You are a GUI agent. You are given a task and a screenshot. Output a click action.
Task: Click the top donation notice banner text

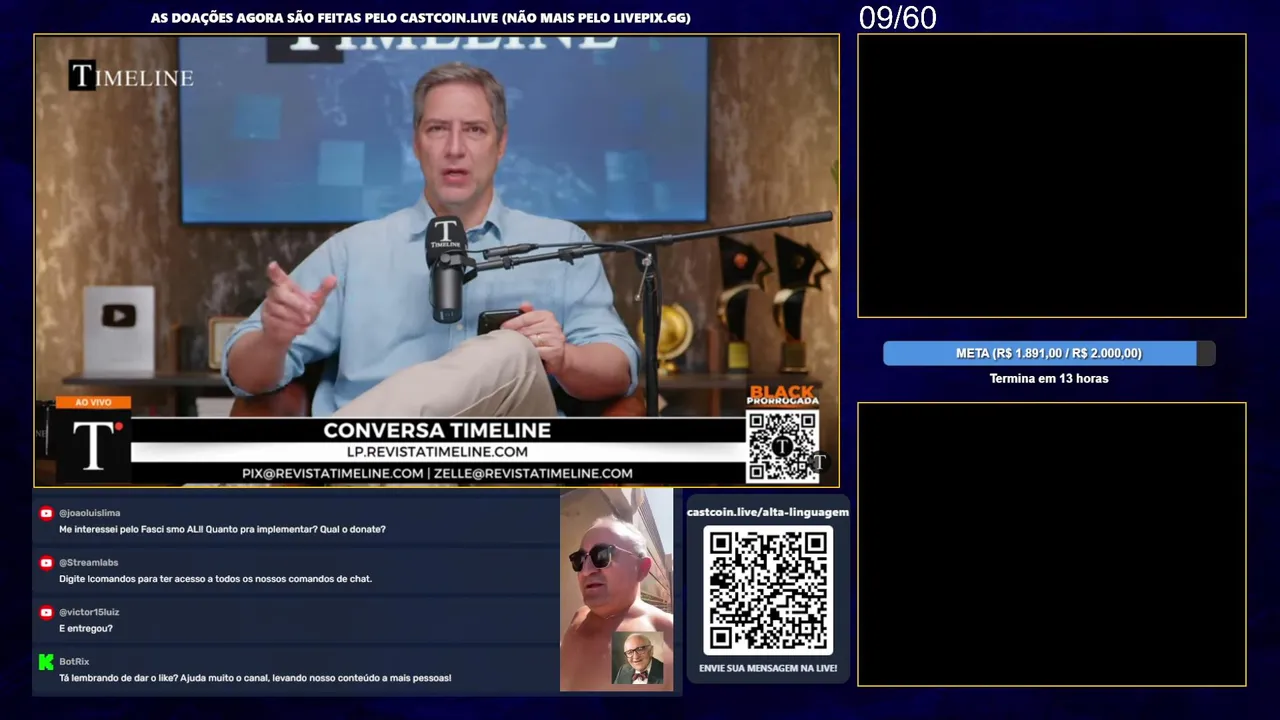tap(421, 18)
